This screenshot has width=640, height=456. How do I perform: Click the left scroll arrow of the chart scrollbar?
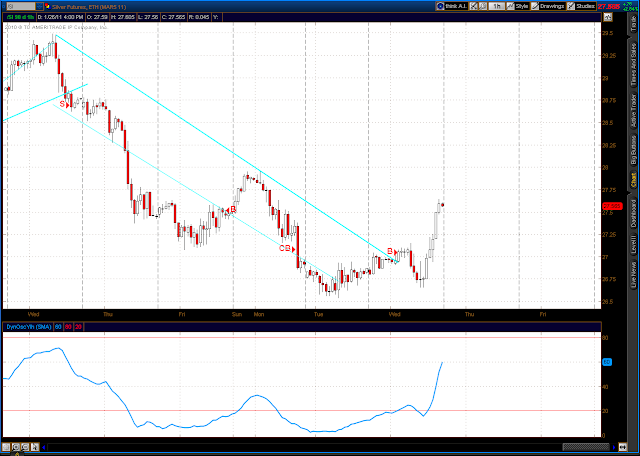tap(44, 447)
